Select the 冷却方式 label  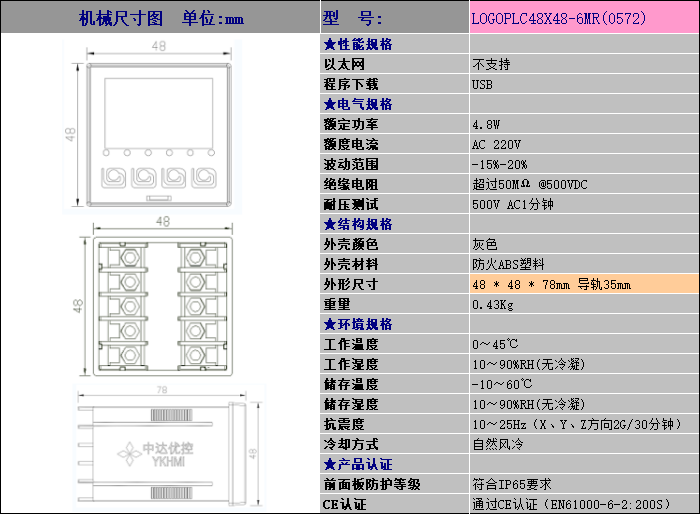351,444
